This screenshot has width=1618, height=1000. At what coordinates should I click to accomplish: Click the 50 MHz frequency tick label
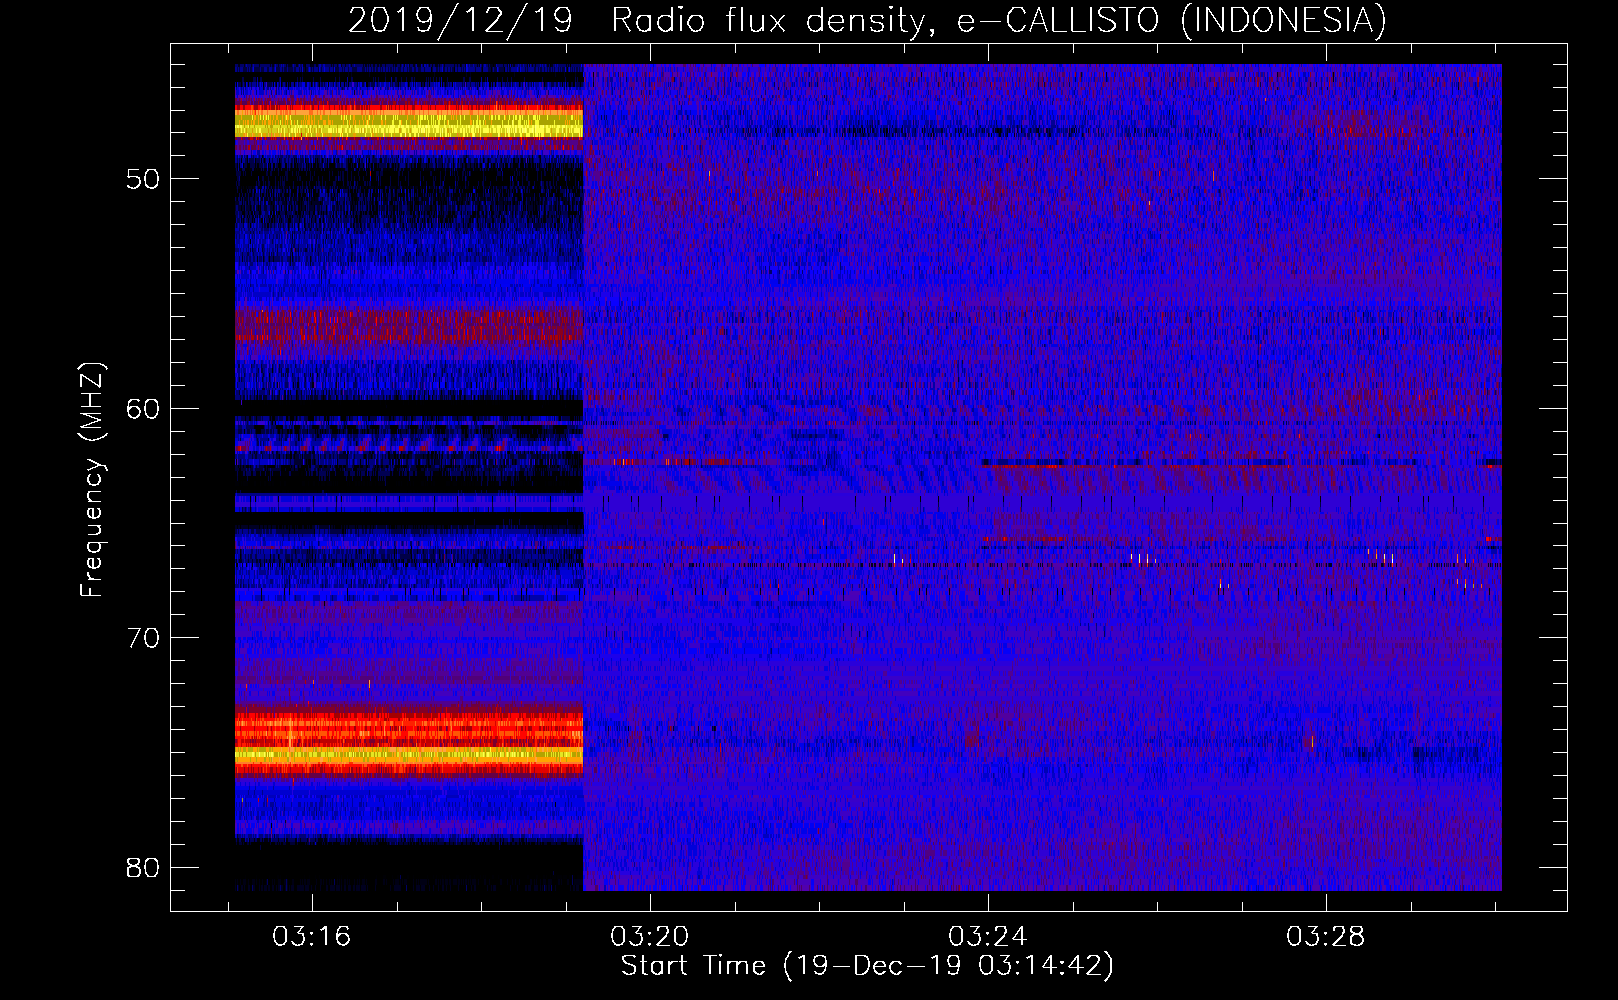[x=143, y=179]
